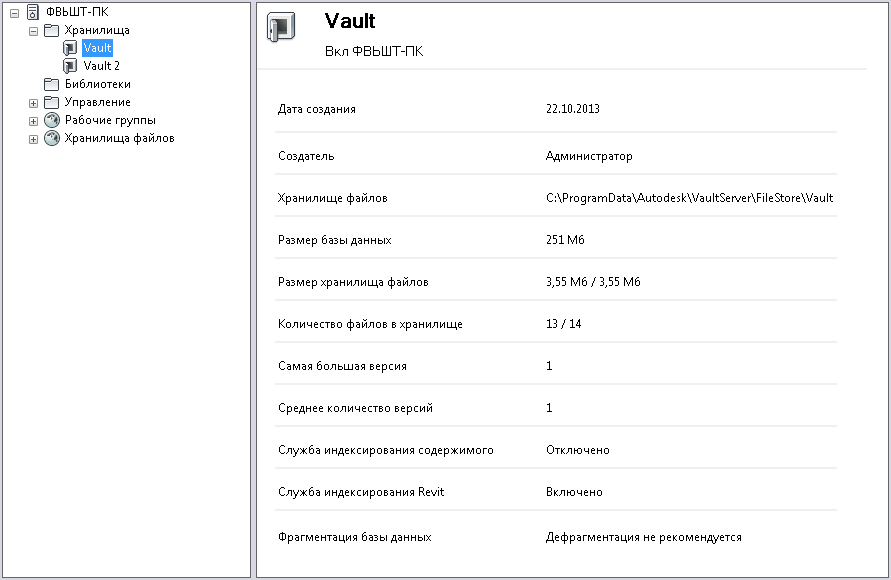Collapse the ФВЬШТ-ПК root node
891x580 pixels.
(x=14, y=12)
